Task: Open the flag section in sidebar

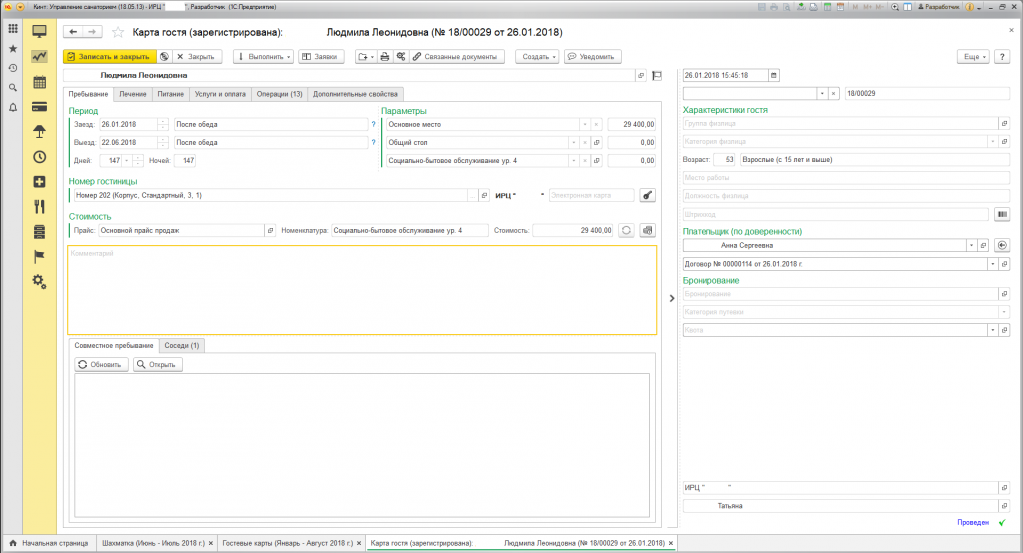Action: click(x=40, y=257)
